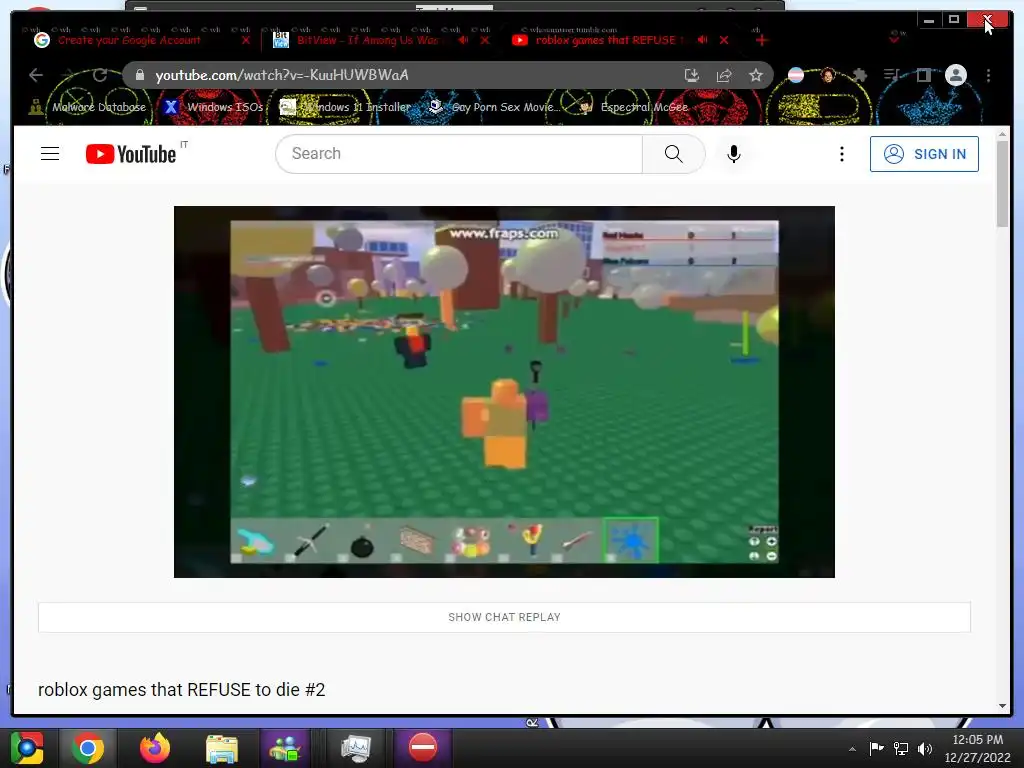Close the roblox games YouTube tab

tap(724, 40)
